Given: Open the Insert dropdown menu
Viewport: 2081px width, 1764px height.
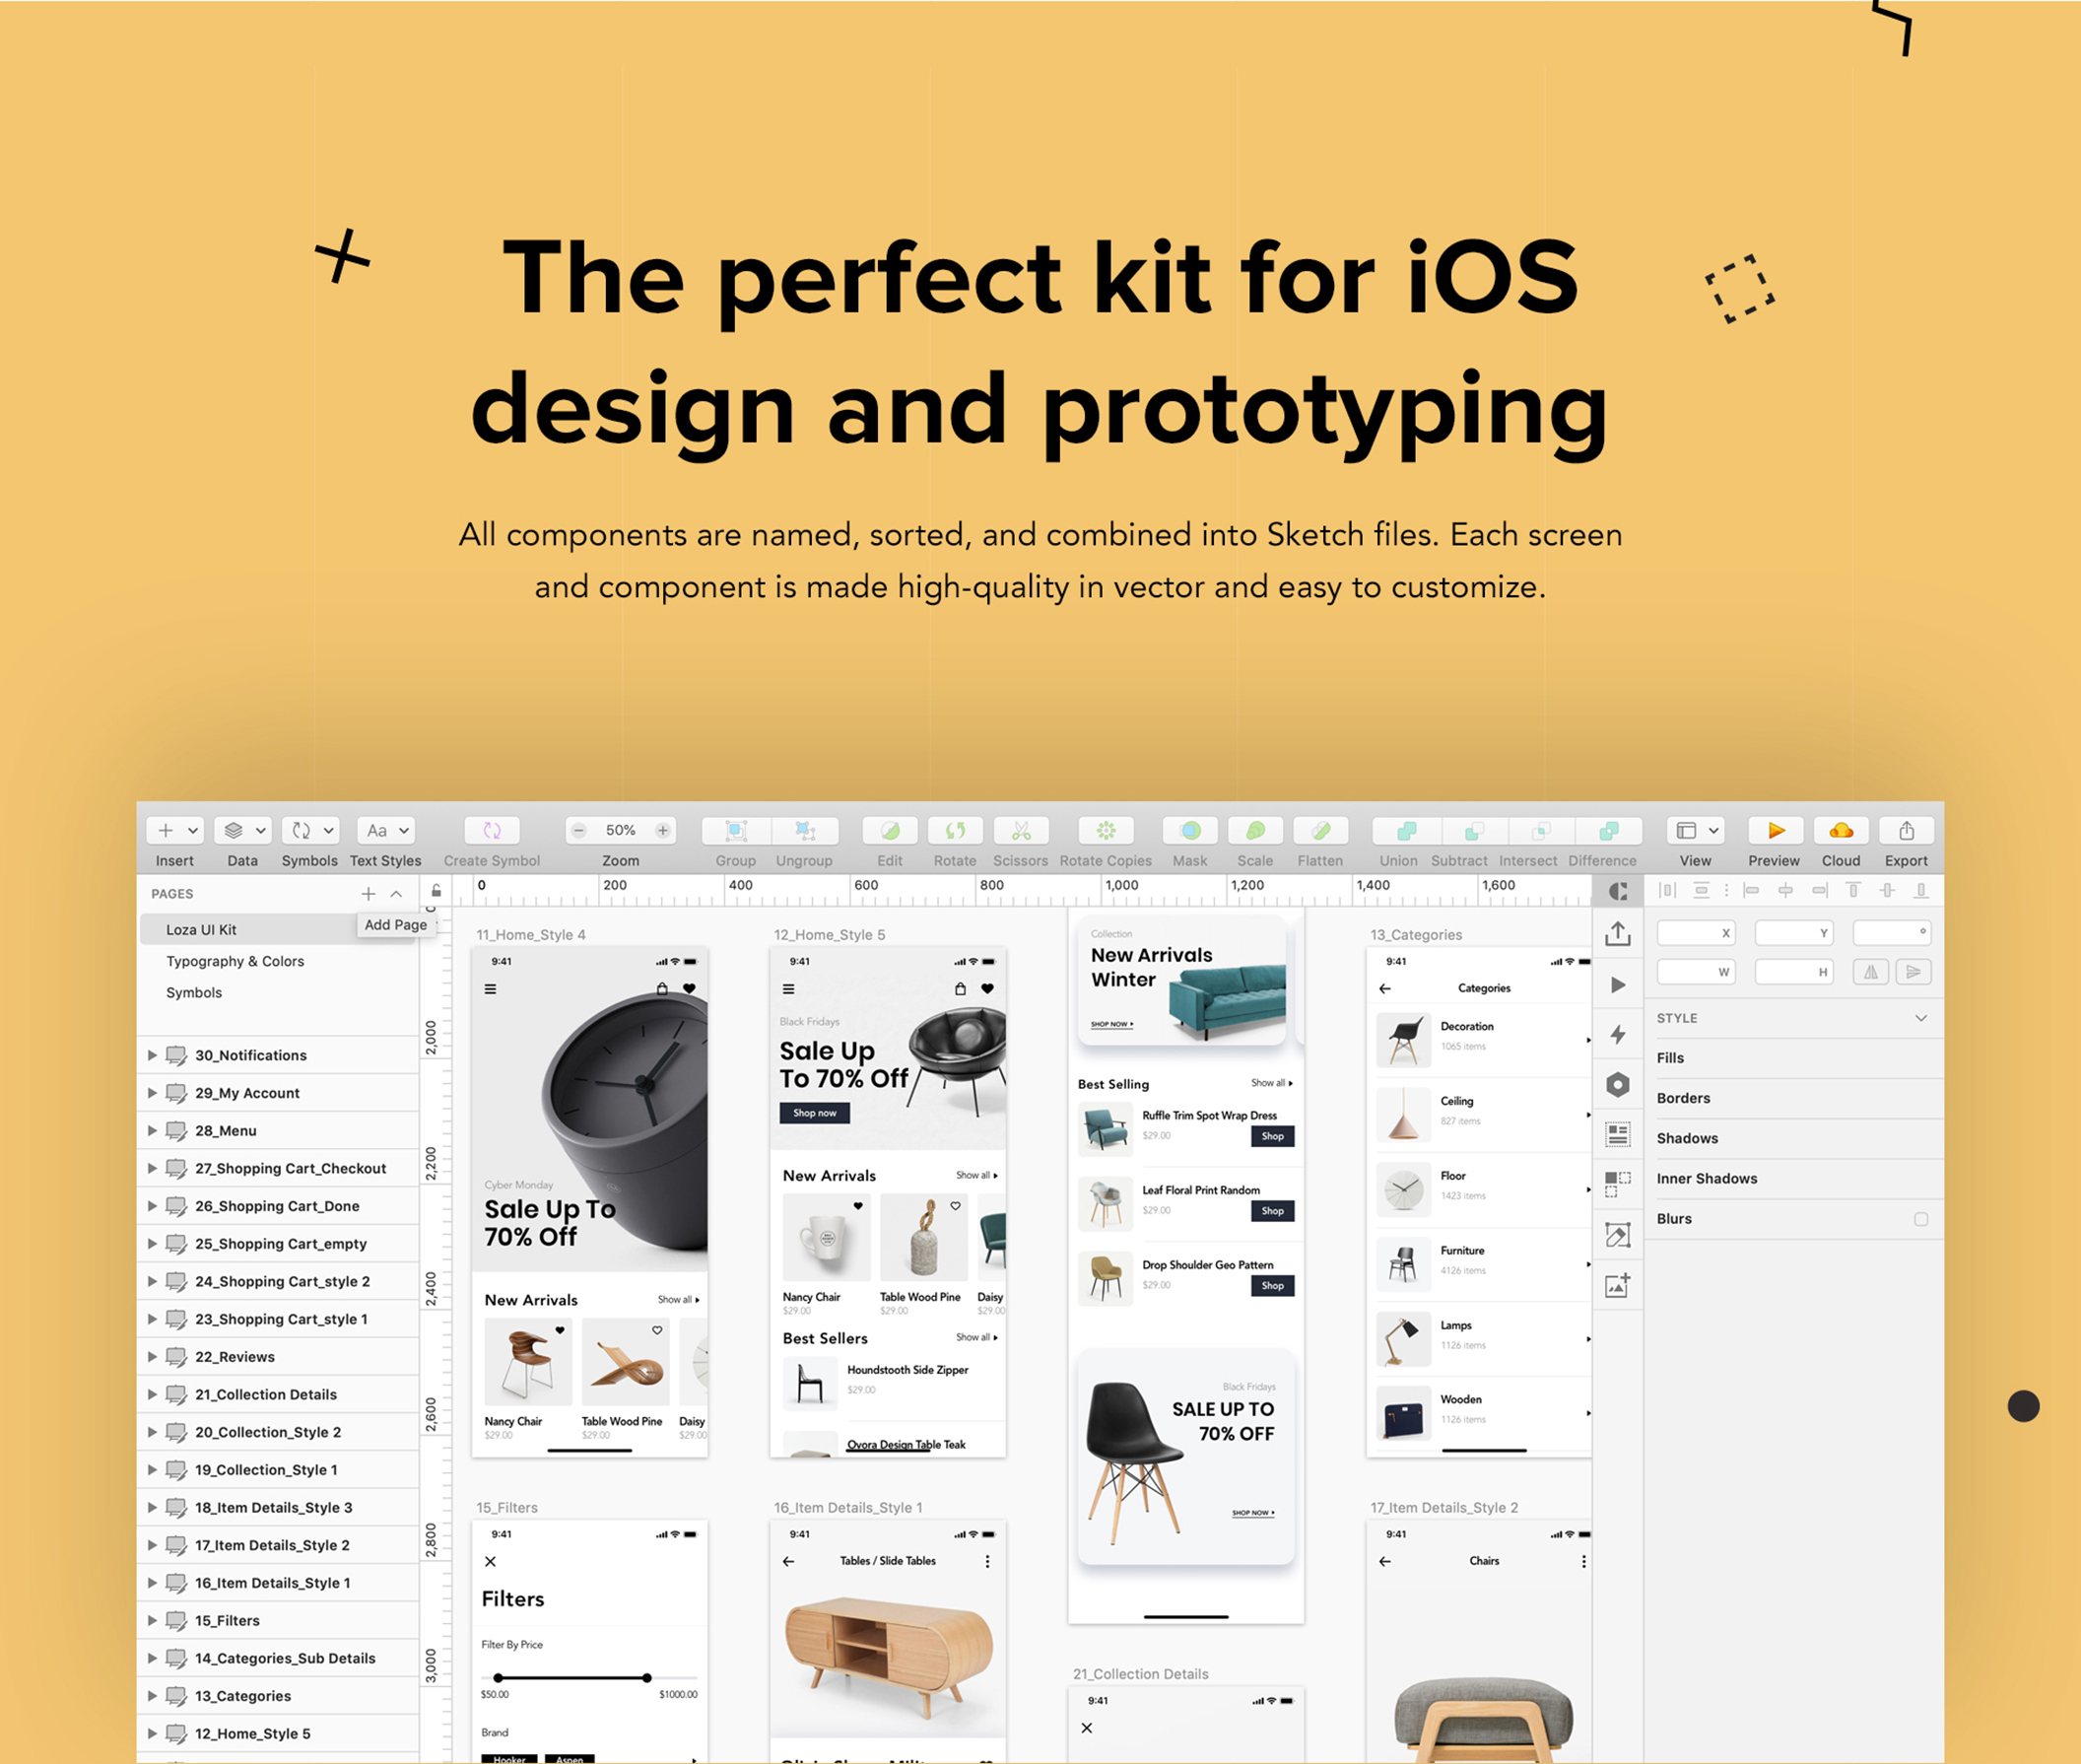Looking at the screenshot, I should 175,830.
